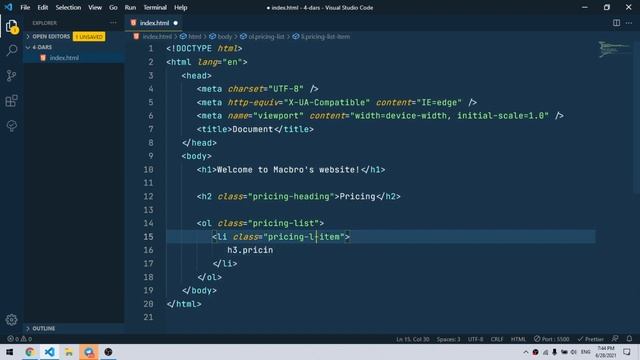Click the round dark app icon in the taskbar

pyautogui.click(x=108, y=352)
